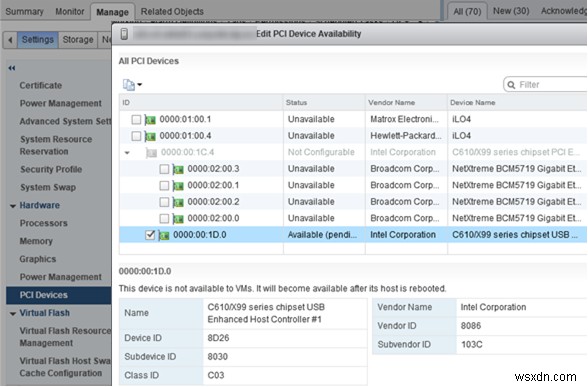This screenshot has height=387, width=588.
Task: Click the device icon for 0000:02:00.3
Action: (178, 169)
